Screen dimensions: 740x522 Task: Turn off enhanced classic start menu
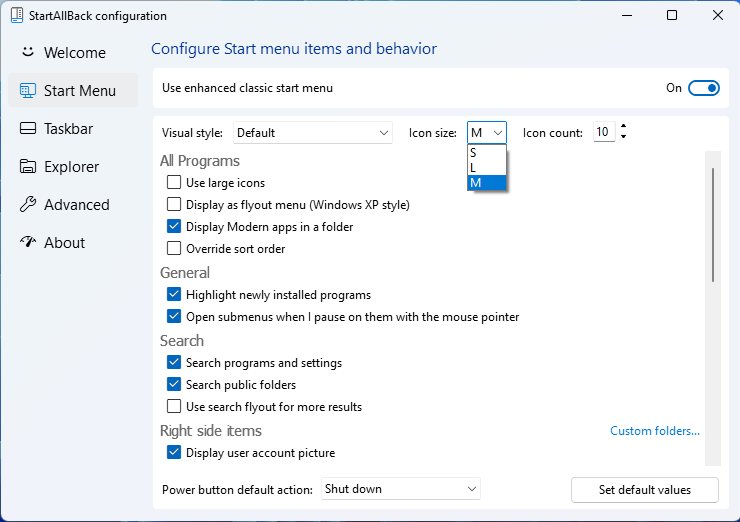click(x=703, y=88)
